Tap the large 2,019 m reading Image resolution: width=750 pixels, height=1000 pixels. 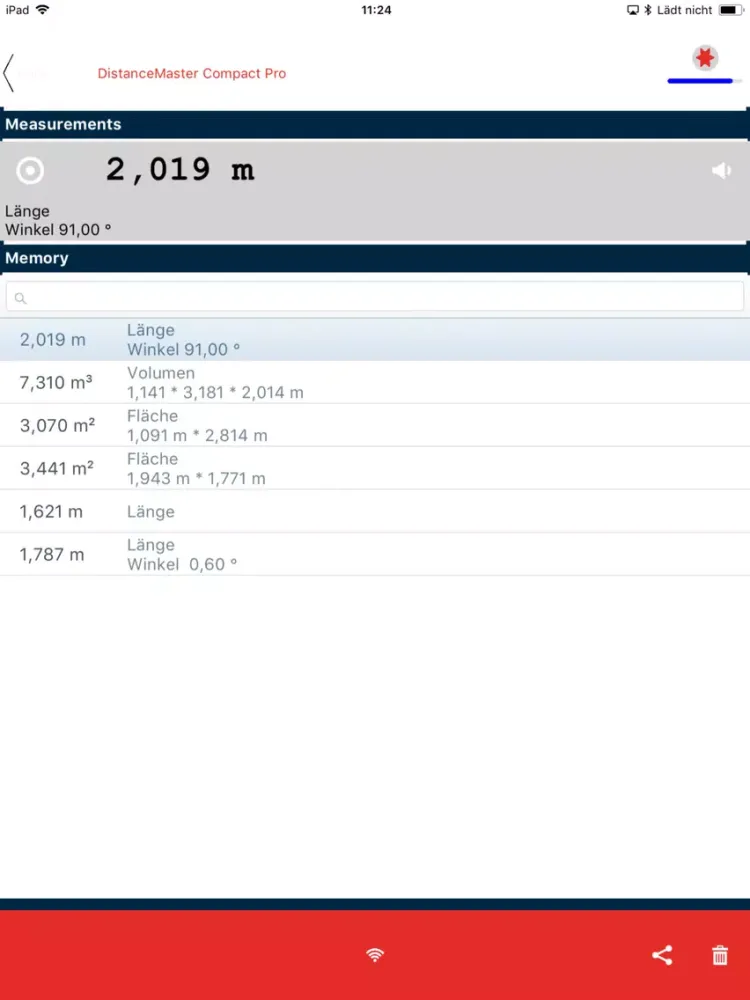coord(180,170)
